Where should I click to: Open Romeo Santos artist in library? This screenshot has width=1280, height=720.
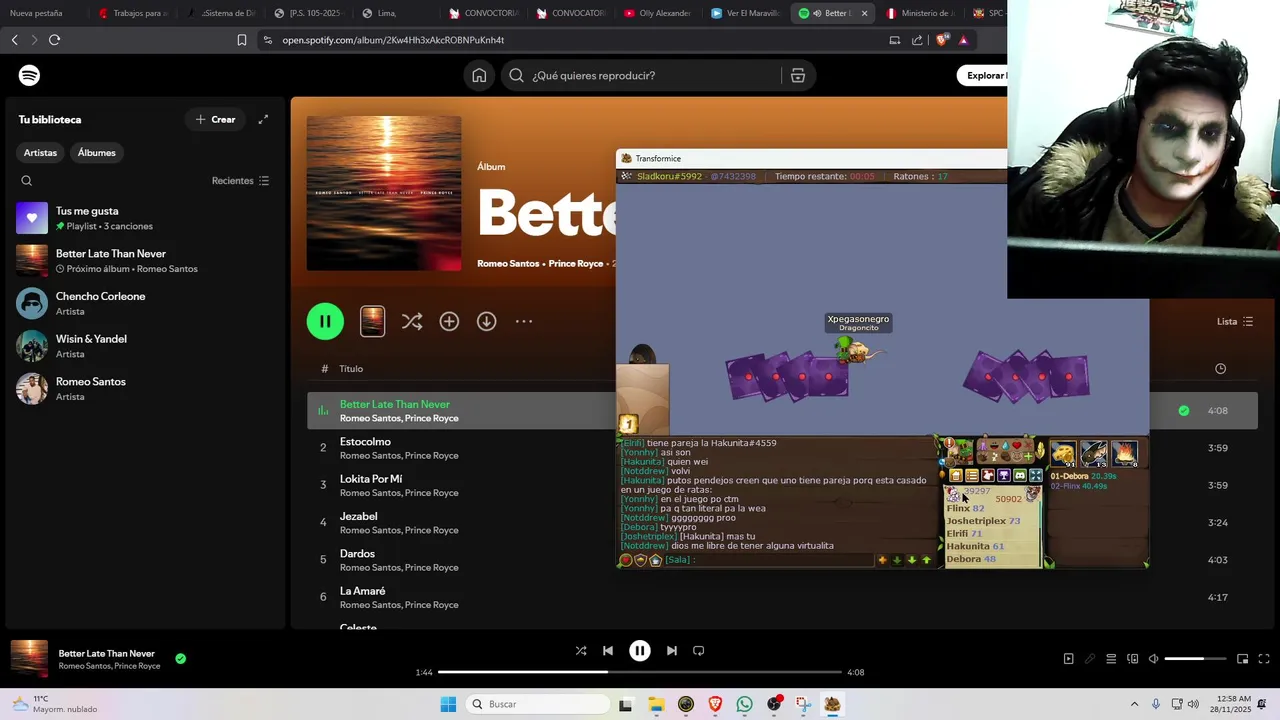[145, 388]
